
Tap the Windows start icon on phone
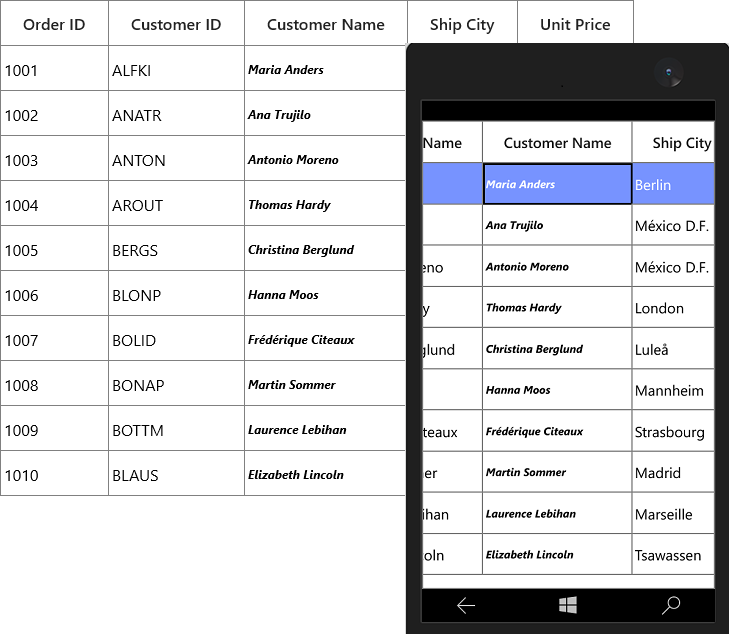pos(568,605)
